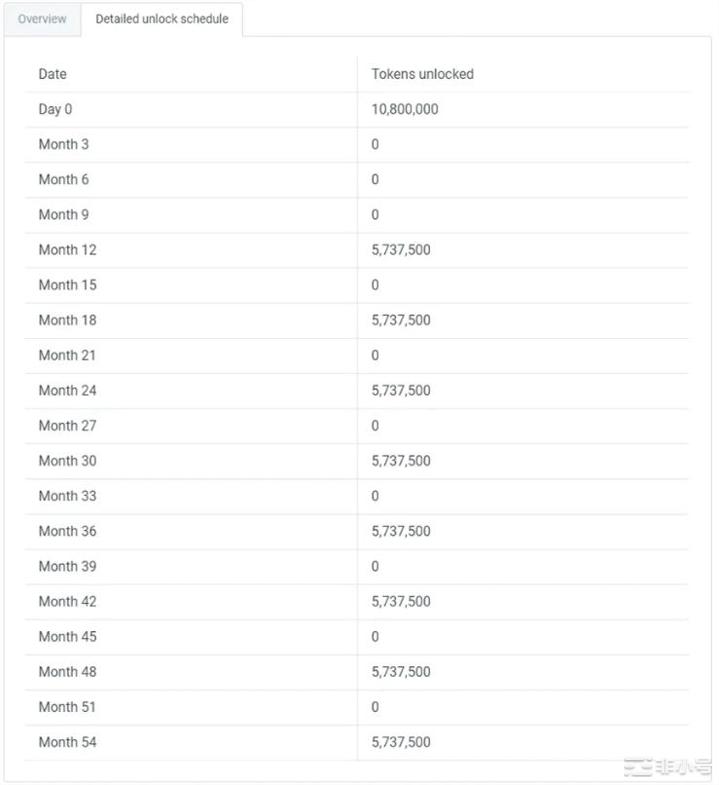Select the Day 0 row label
This screenshot has height=785, width=719.
tap(55, 109)
